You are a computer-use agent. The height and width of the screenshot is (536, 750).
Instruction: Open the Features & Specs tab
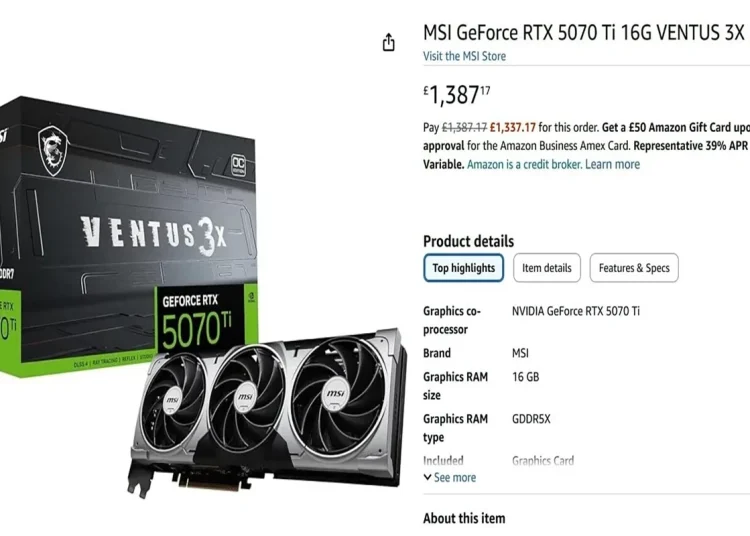[x=634, y=268]
